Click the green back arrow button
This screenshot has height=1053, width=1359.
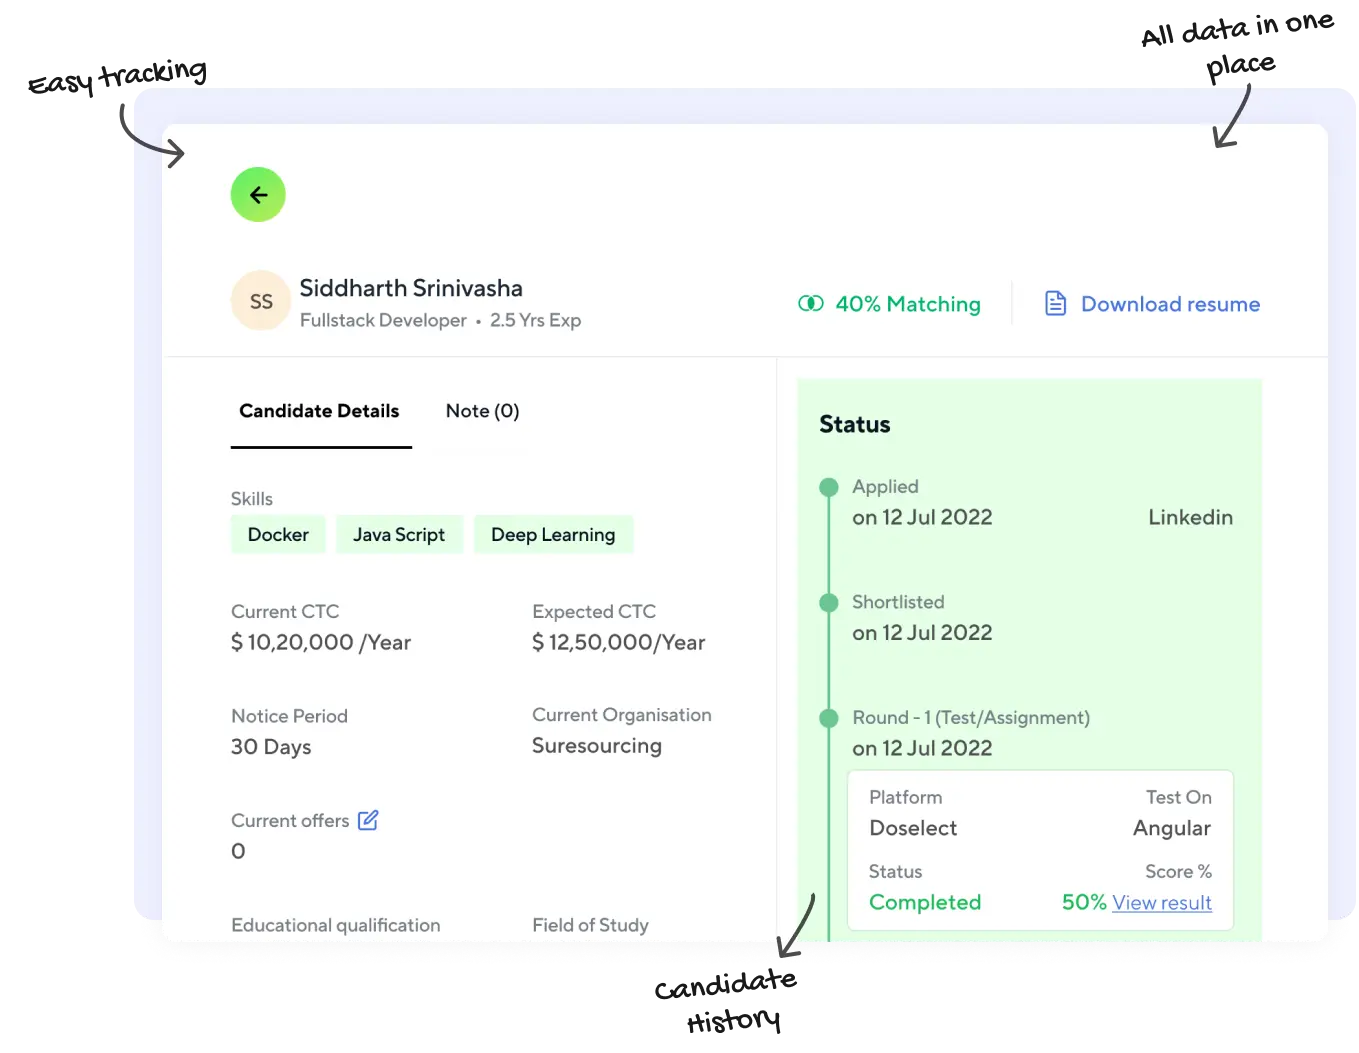click(x=258, y=194)
